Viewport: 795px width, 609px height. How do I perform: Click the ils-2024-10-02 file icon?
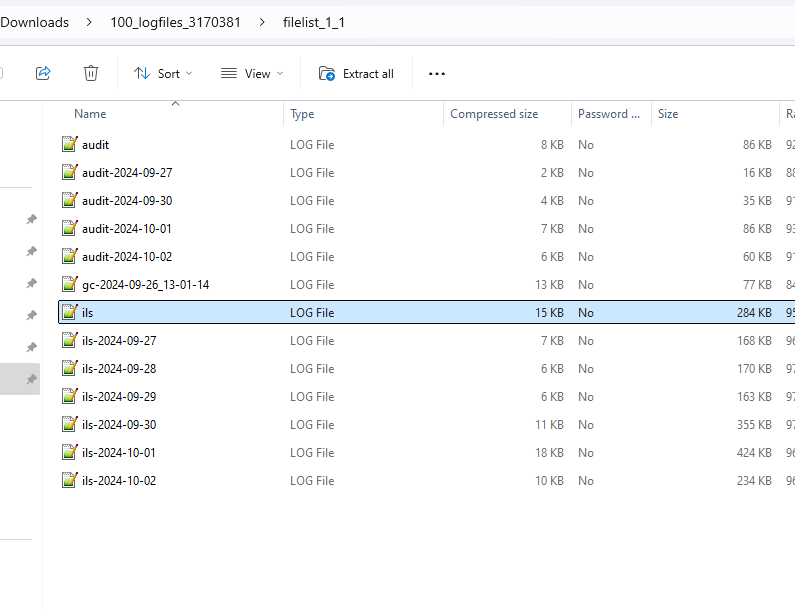pyautogui.click(x=70, y=481)
